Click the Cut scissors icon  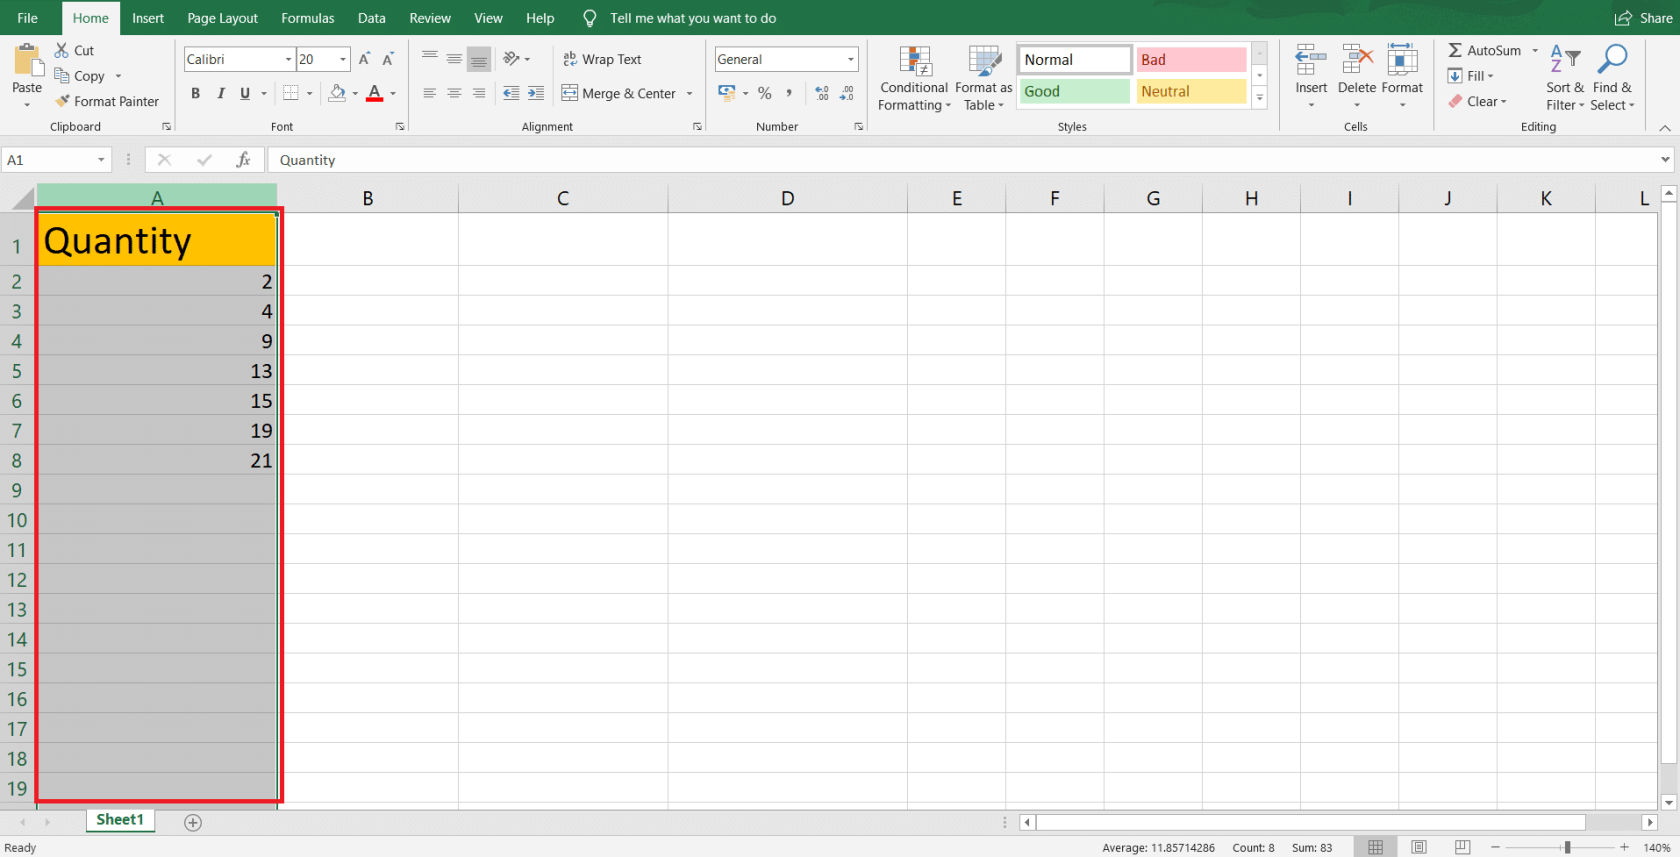coord(62,50)
